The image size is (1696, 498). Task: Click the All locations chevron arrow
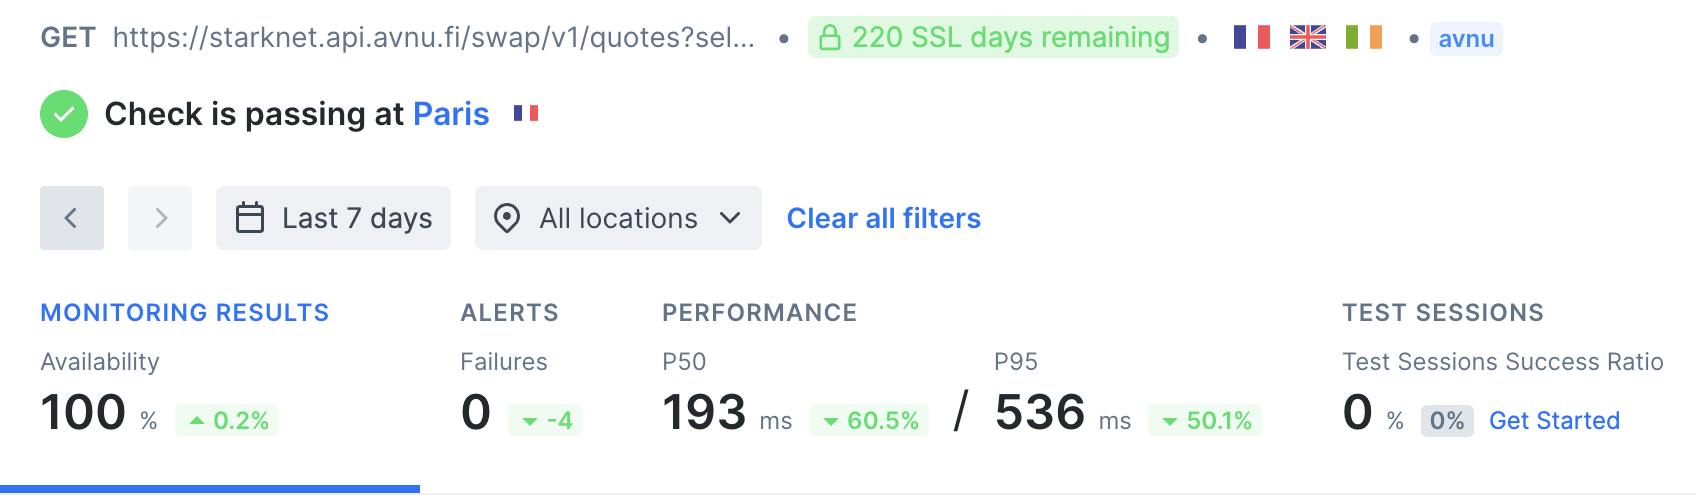730,218
